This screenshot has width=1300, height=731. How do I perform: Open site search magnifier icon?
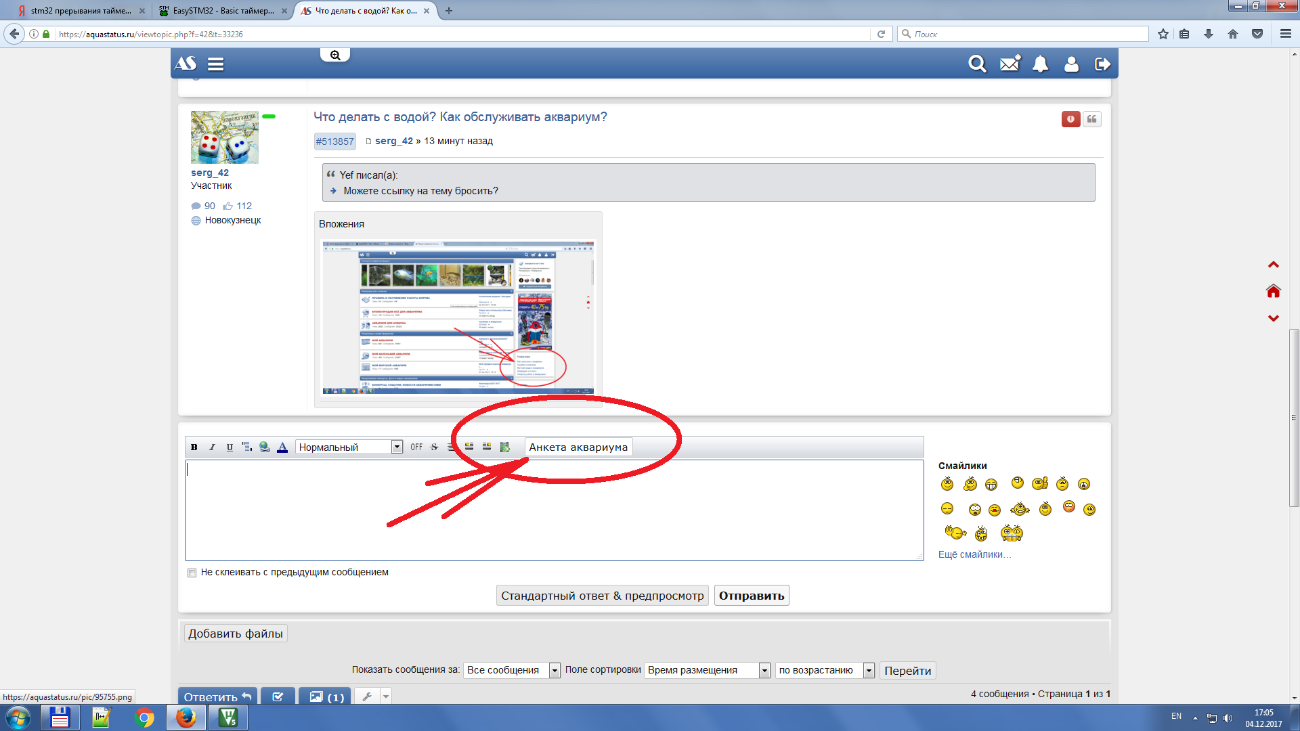pos(978,64)
